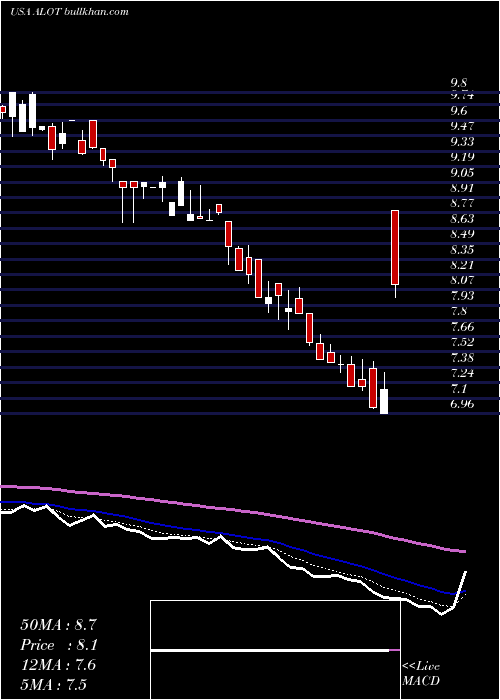500x700 pixels.
Task: Click the 6.96 price axis label
Action: coord(462,404)
